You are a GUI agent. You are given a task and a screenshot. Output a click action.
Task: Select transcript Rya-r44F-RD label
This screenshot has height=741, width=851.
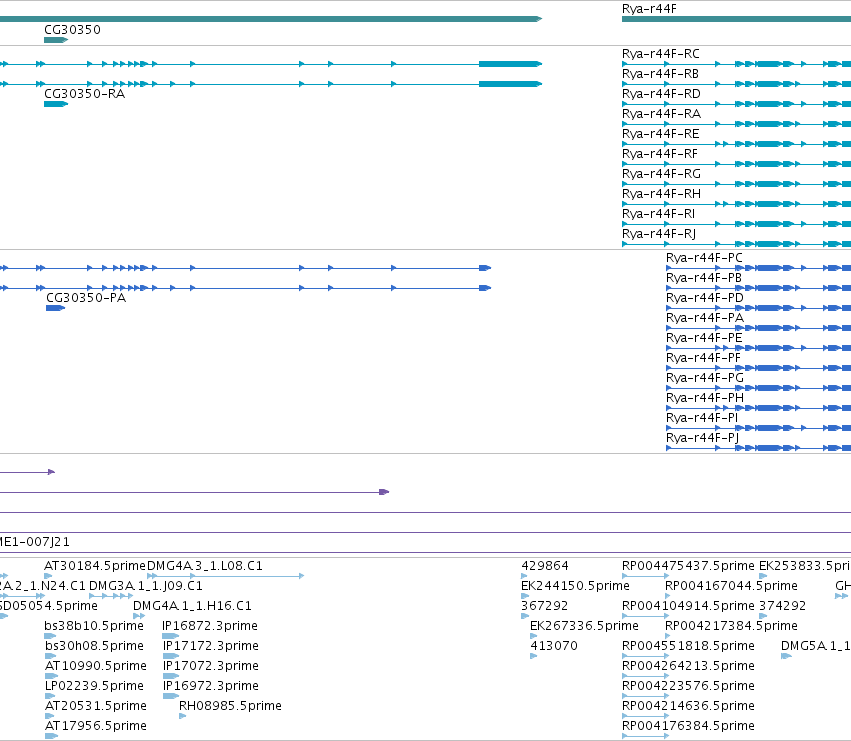[x=661, y=94]
